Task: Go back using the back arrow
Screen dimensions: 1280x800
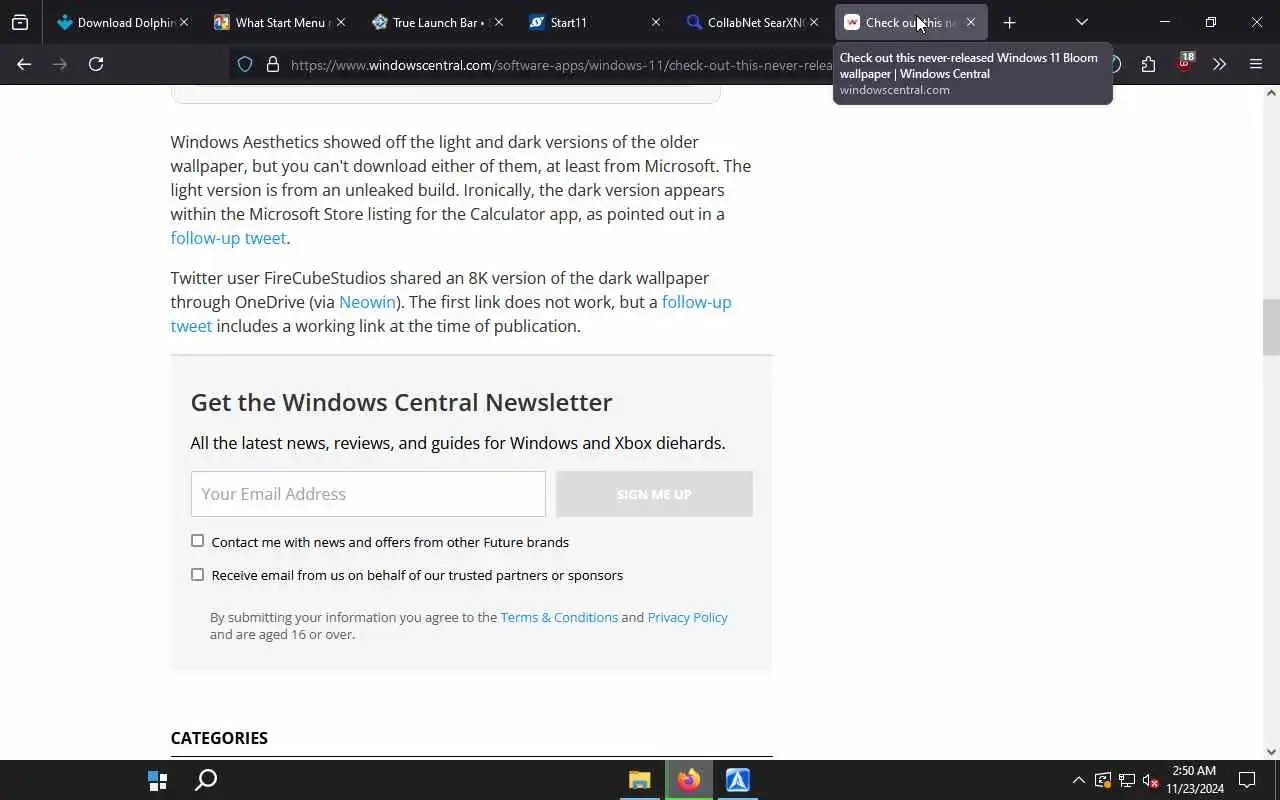Action: pos(24,64)
